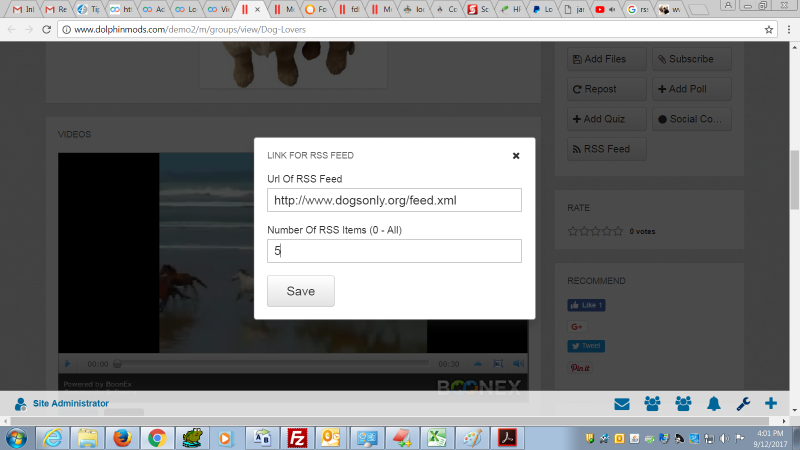Reload the page in Chrome
Screen dimensions: 800x450
pos(46,30)
